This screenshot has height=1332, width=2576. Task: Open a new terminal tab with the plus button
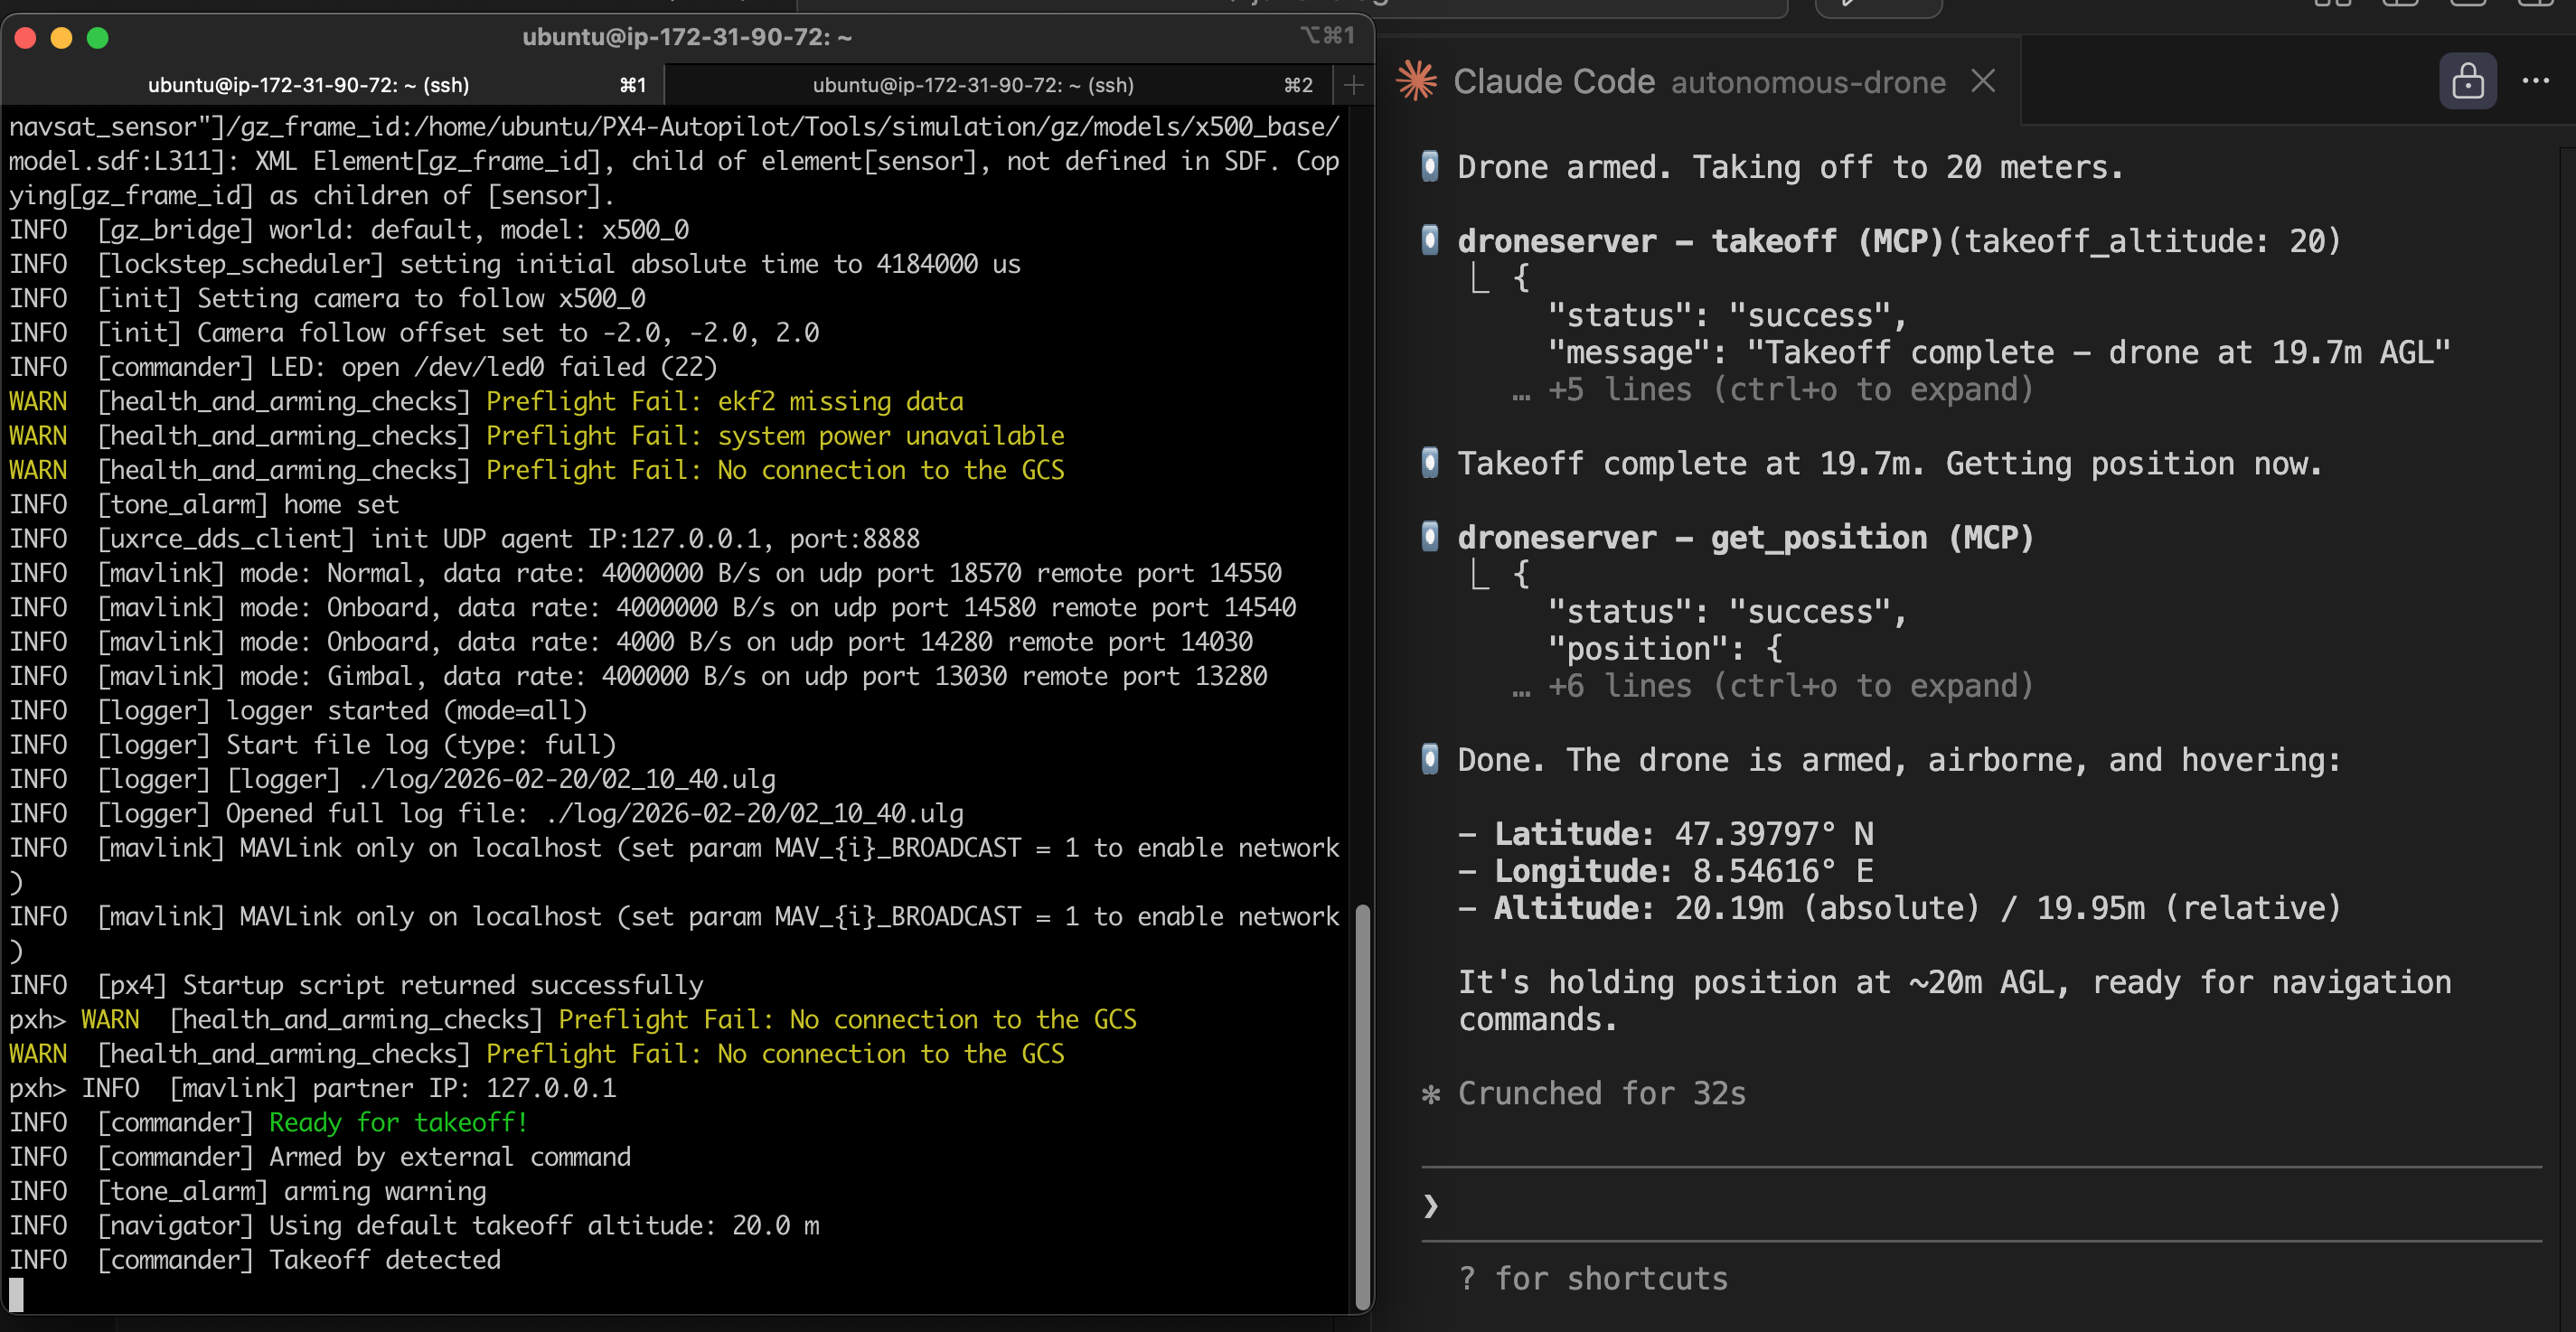pos(1354,84)
